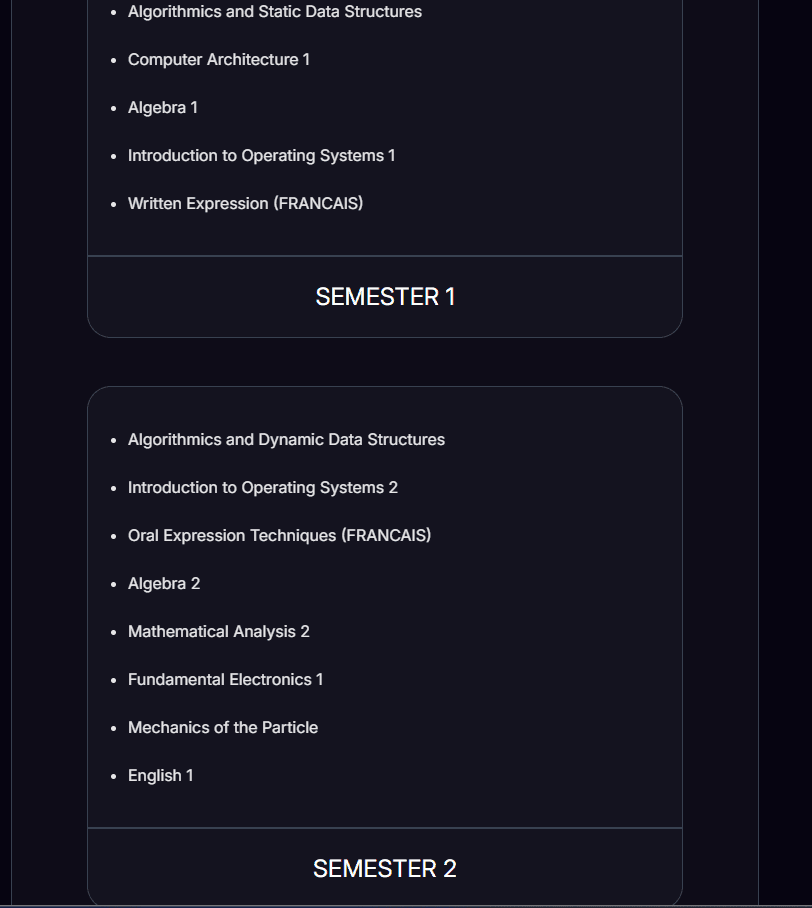Click the divider line above SEMESTER 2
This screenshot has height=908, width=812.
click(385, 828)
